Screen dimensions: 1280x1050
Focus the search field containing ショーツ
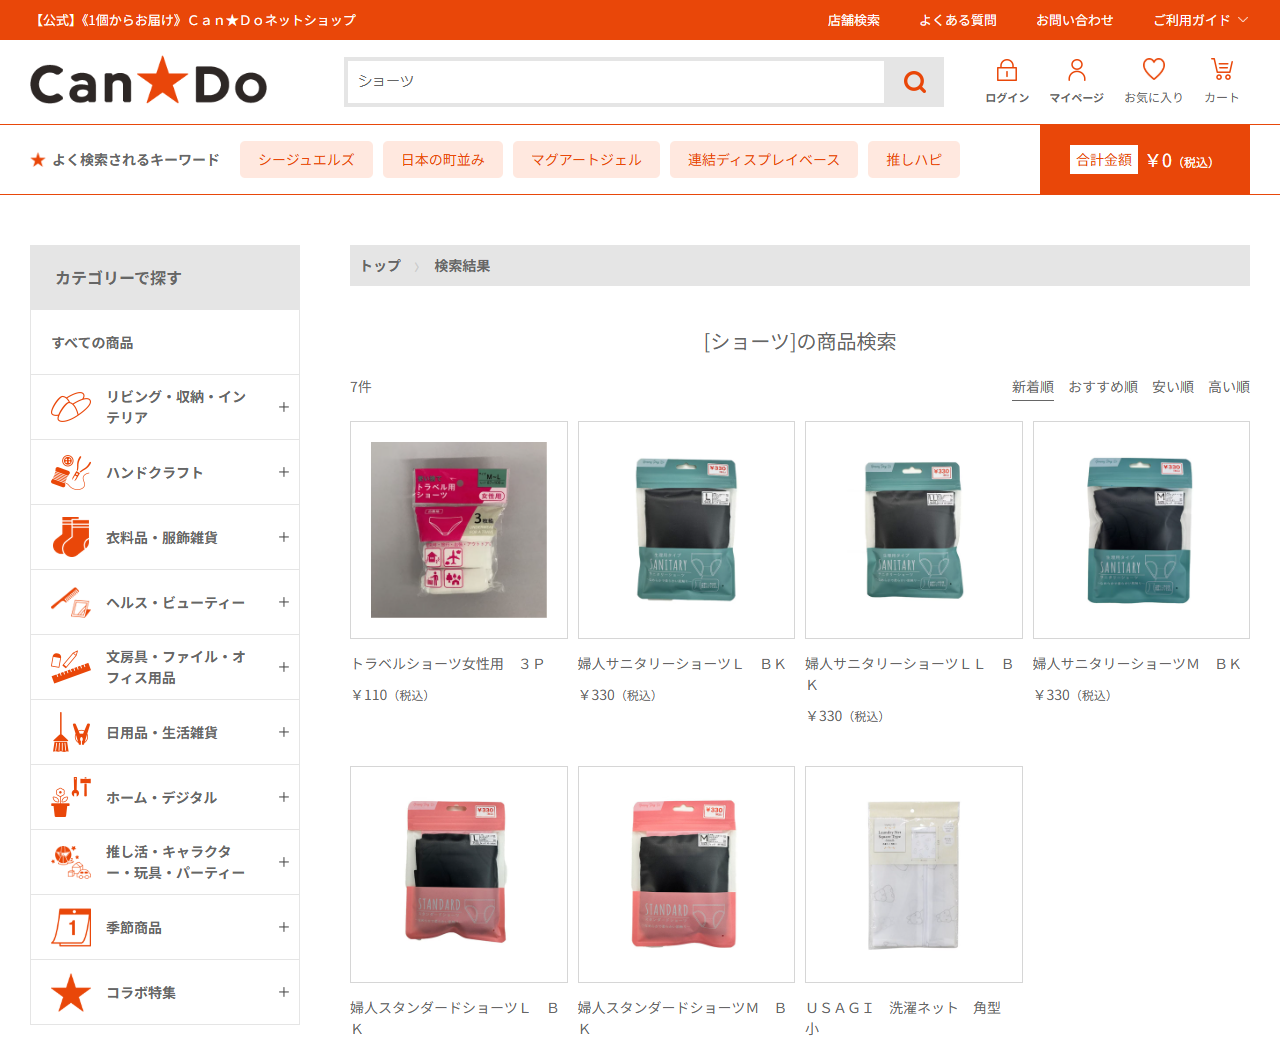tap(616, 82)
